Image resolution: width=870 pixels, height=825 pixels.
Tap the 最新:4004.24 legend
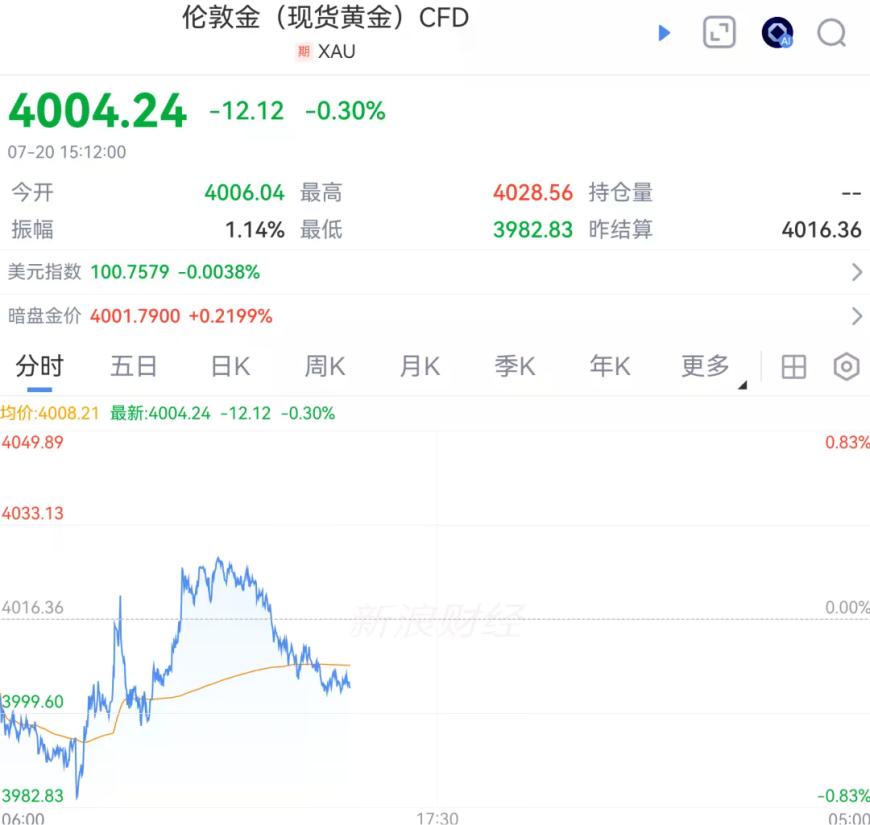[160, 413]
